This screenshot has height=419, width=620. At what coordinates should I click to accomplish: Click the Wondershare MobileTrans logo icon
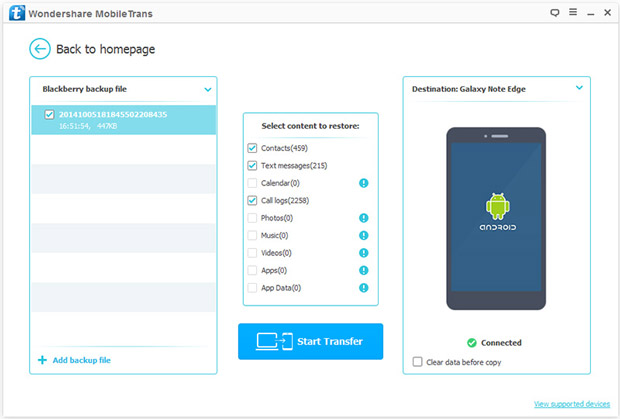(x=17, y=13)
